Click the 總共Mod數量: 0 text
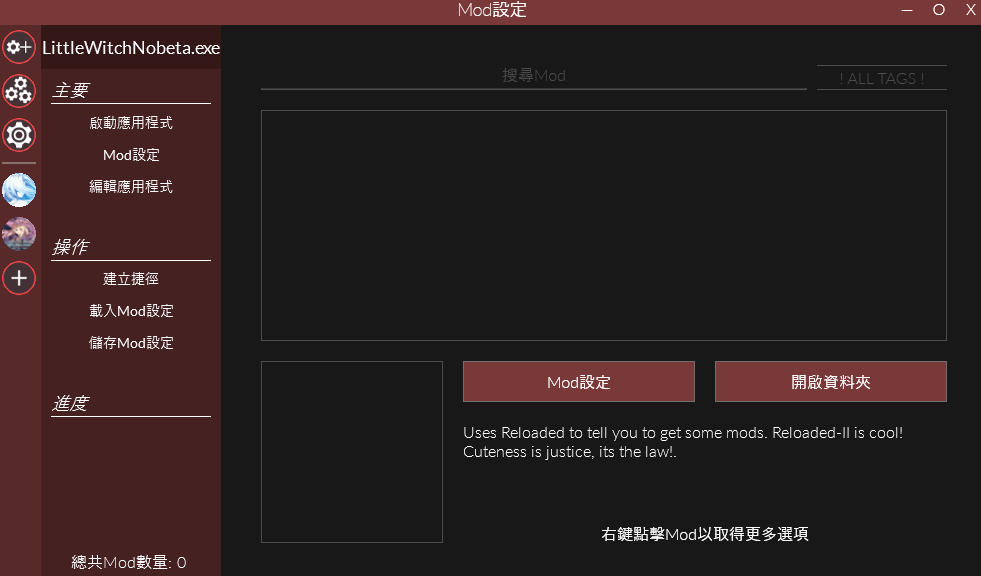The width and height of the screenshot is (981, 576). [129, 562]
